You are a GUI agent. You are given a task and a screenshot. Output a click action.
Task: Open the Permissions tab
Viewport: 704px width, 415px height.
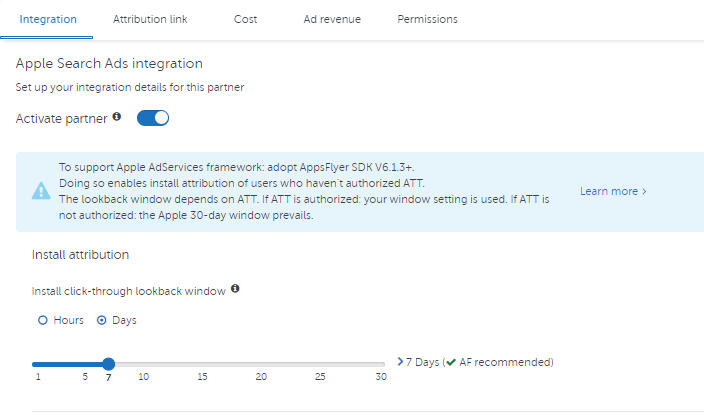427,19
